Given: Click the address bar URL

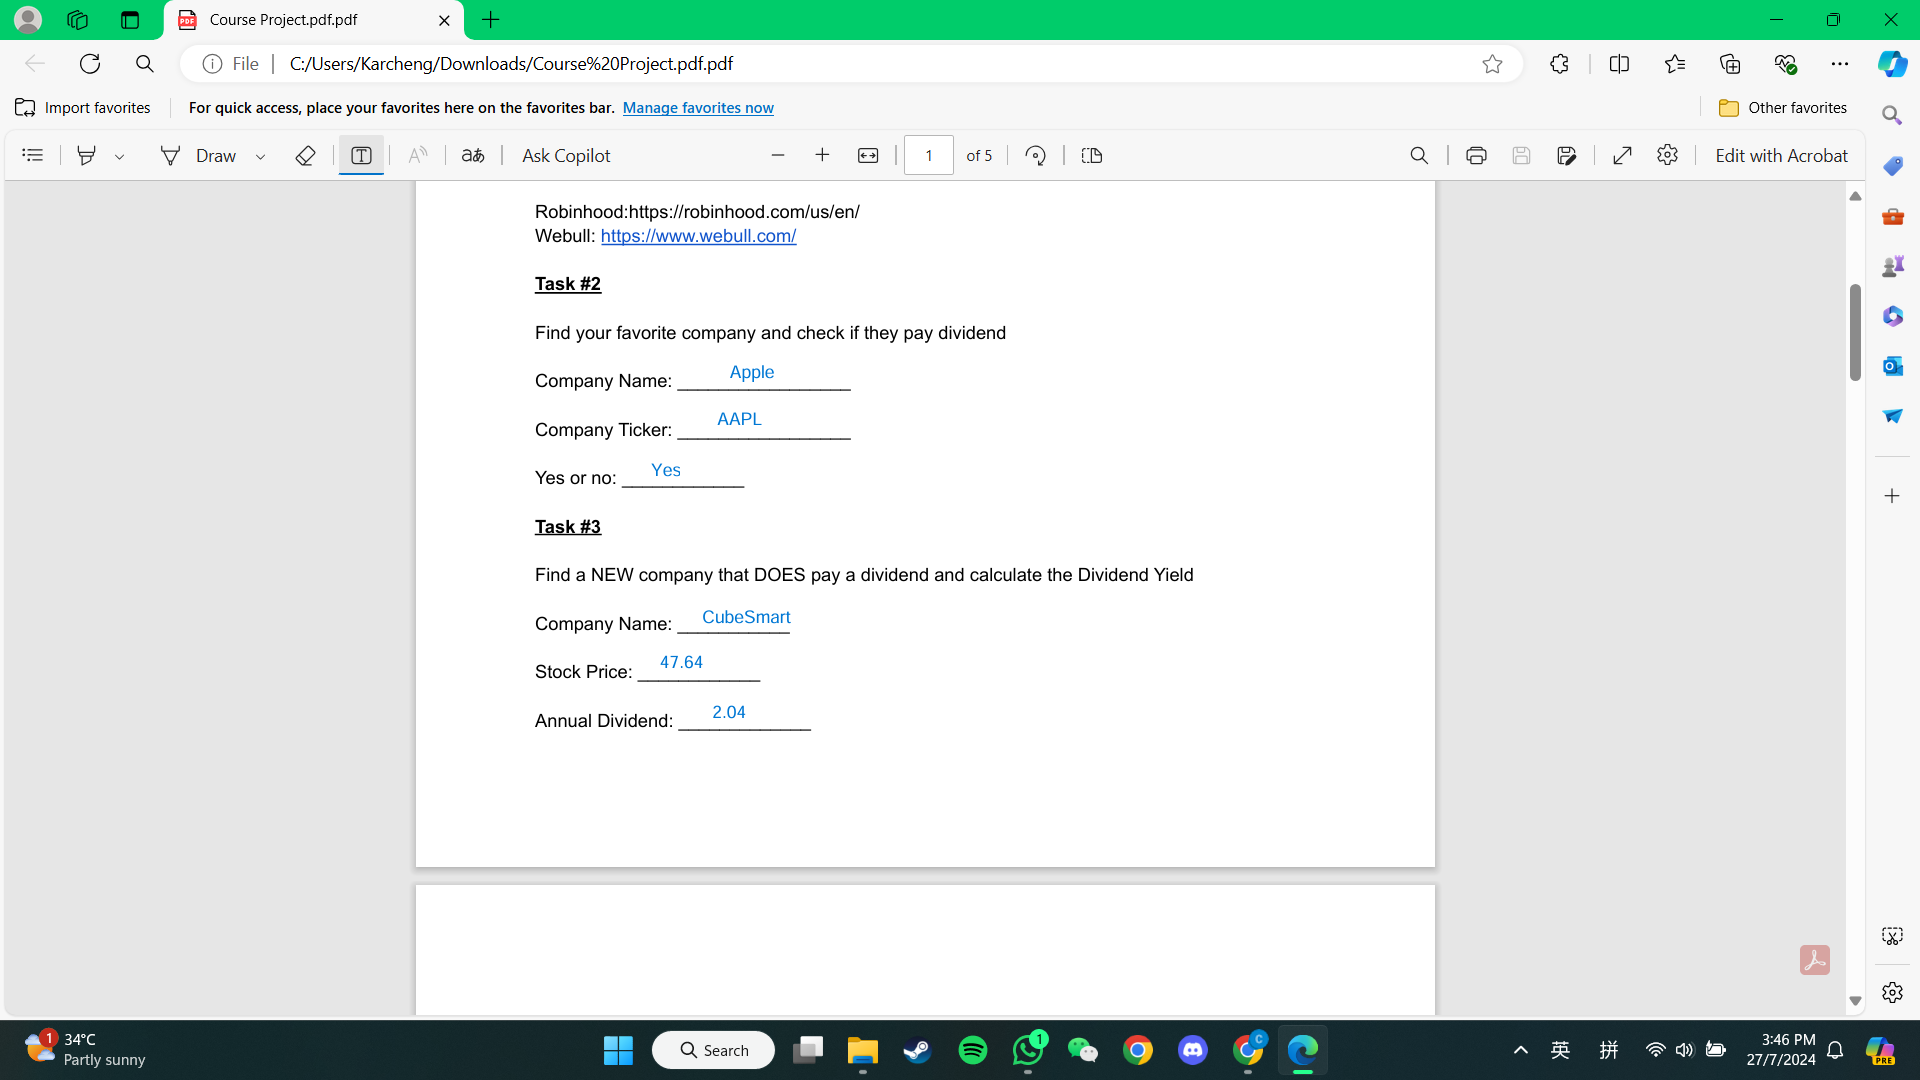Looking at the screenshot, I should point(511,64).
